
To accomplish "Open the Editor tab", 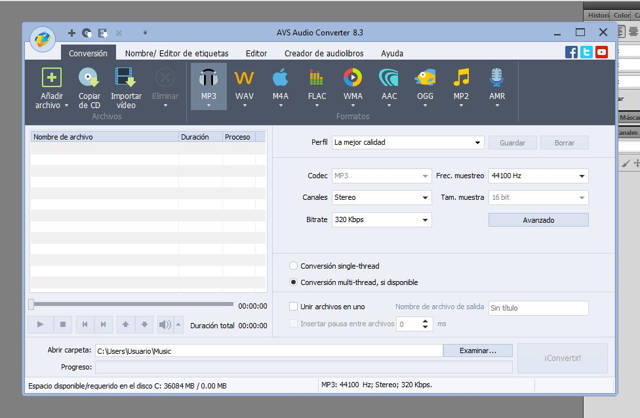I will point(256,53).
